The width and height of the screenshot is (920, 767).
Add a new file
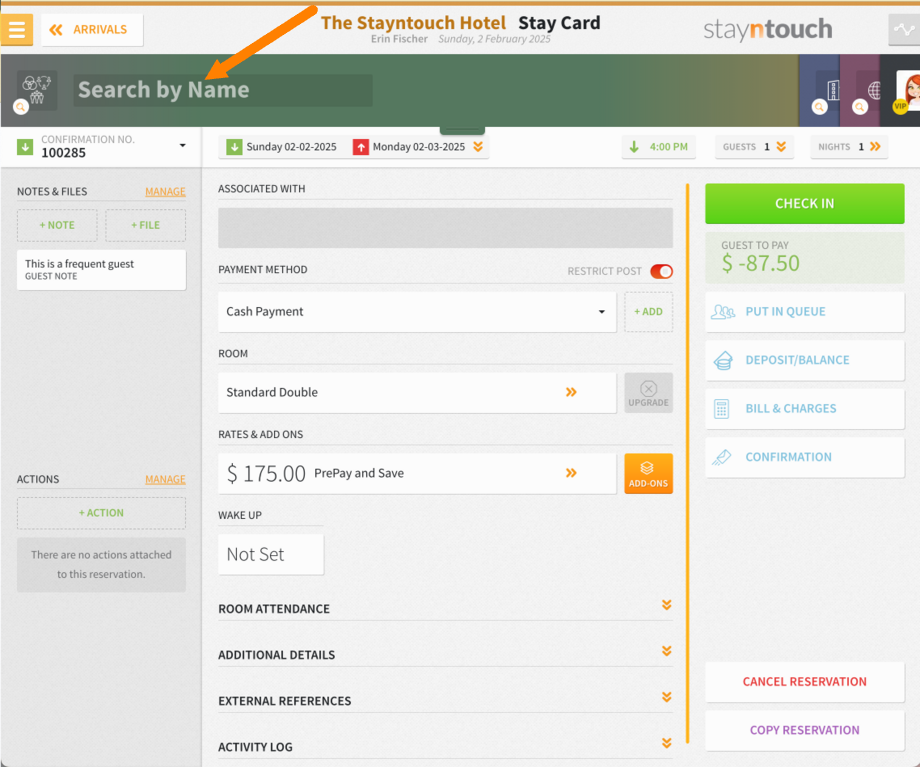click(x=146, y=225)
